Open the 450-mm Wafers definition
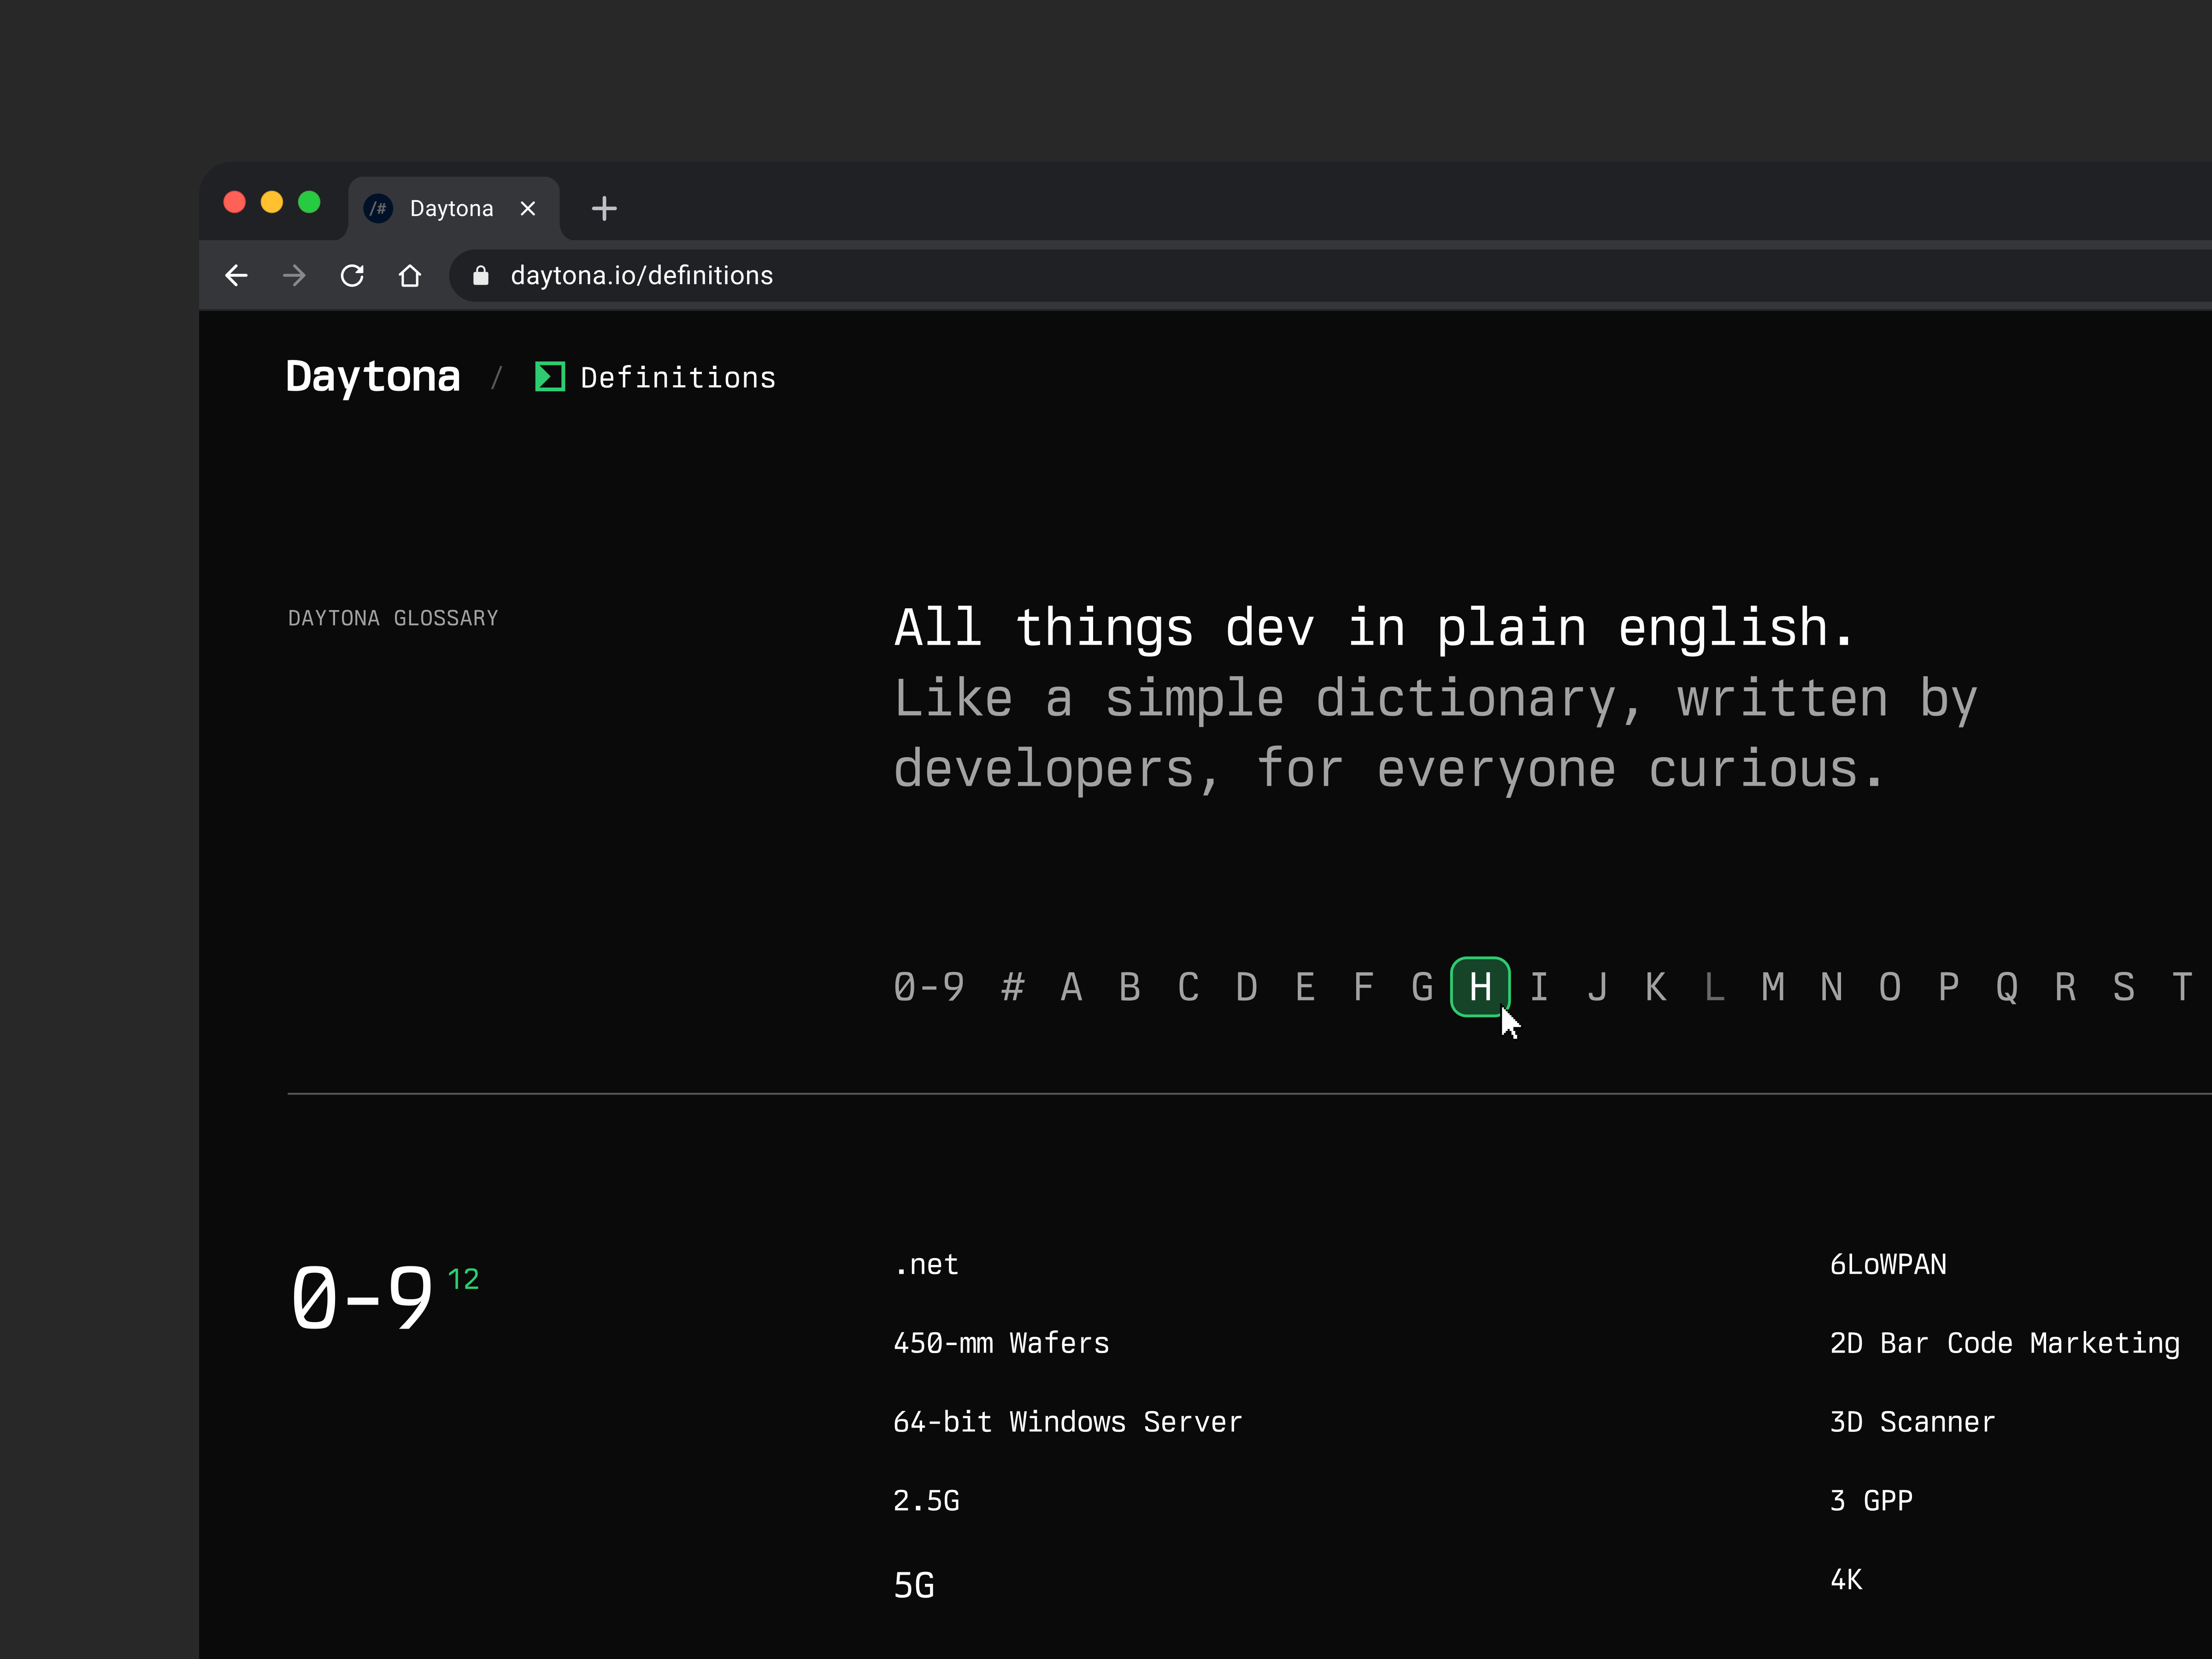The width and height of the screenshot is (2212, 1659). 1001,1343
